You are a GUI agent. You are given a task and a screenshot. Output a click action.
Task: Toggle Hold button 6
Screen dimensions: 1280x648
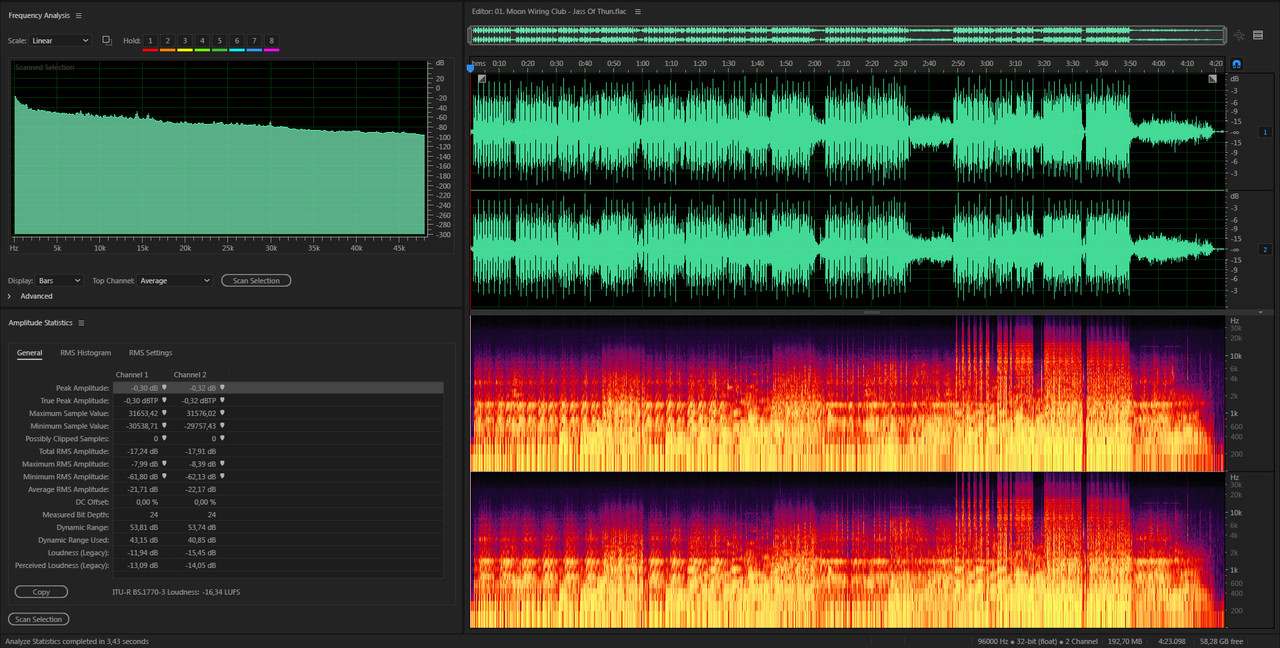[237, 41]
